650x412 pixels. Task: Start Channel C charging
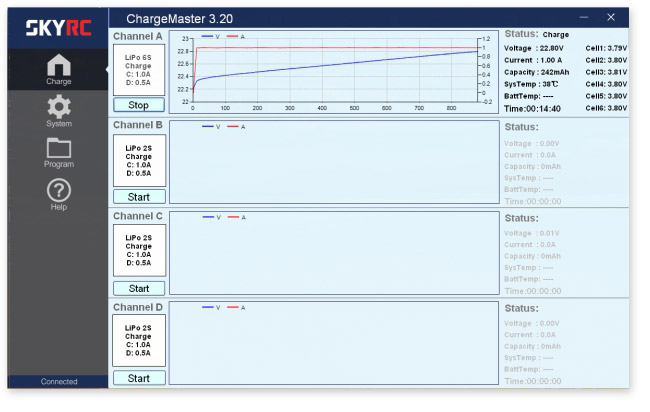(139, 288)
